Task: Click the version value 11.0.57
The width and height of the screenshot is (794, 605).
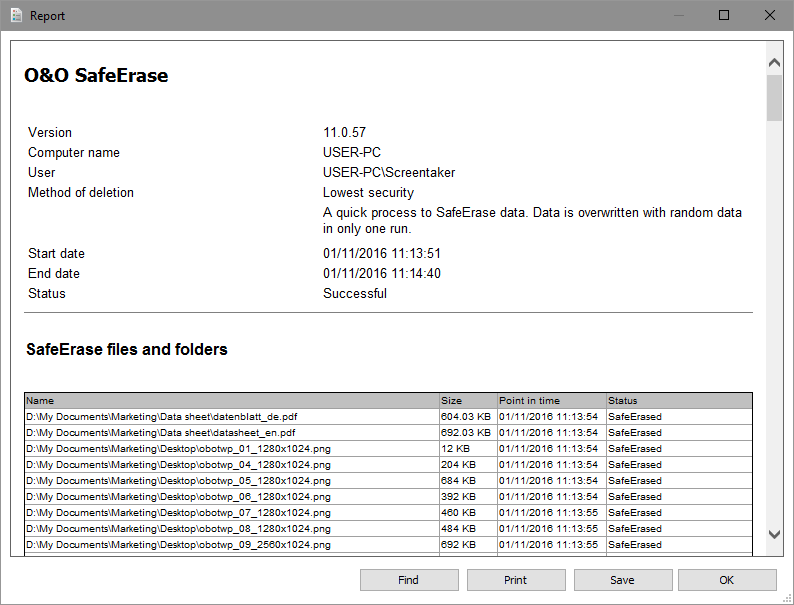Action: (344, 133)
